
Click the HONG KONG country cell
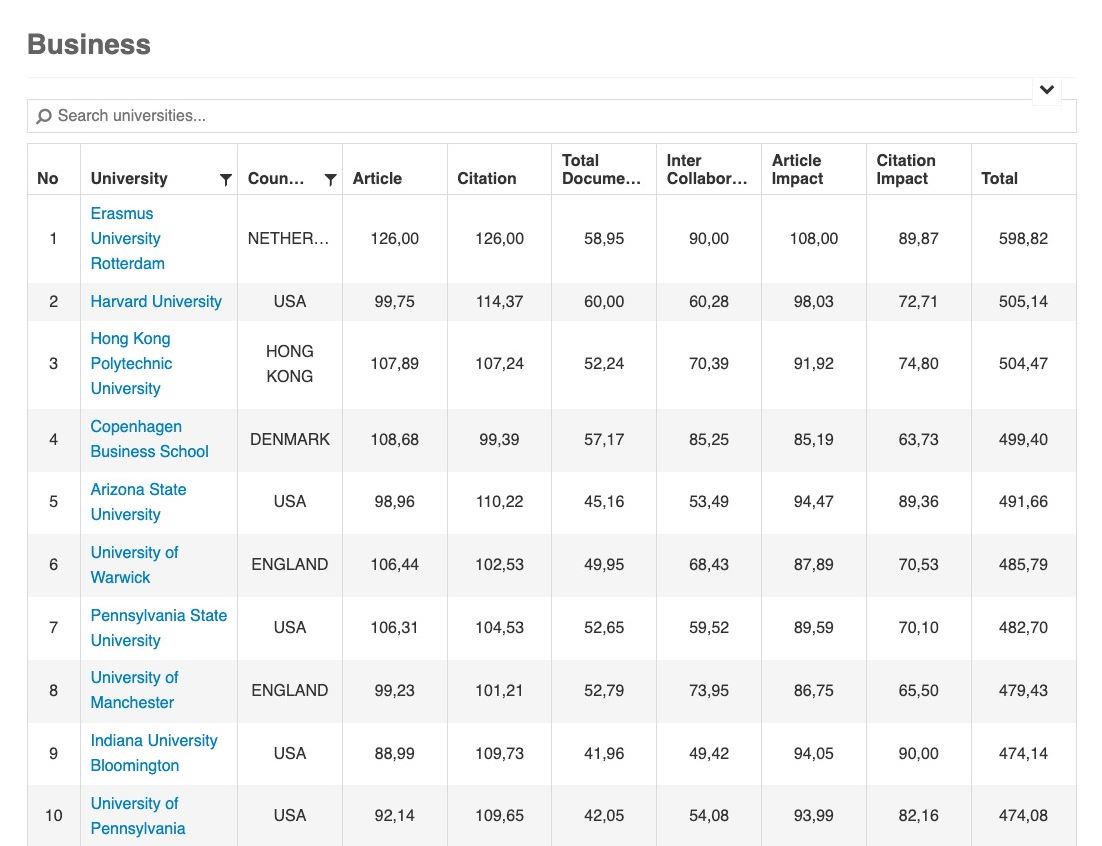pyautogui.click(x=290, y=363)
